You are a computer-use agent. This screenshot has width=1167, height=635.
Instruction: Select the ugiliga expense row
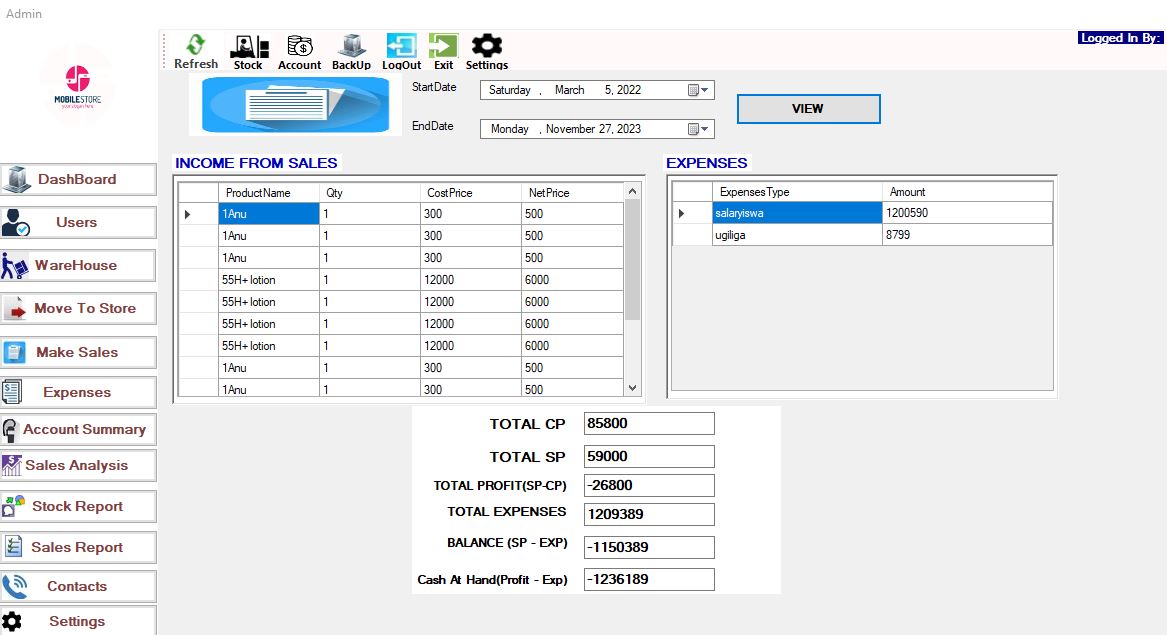pos(863,234)
